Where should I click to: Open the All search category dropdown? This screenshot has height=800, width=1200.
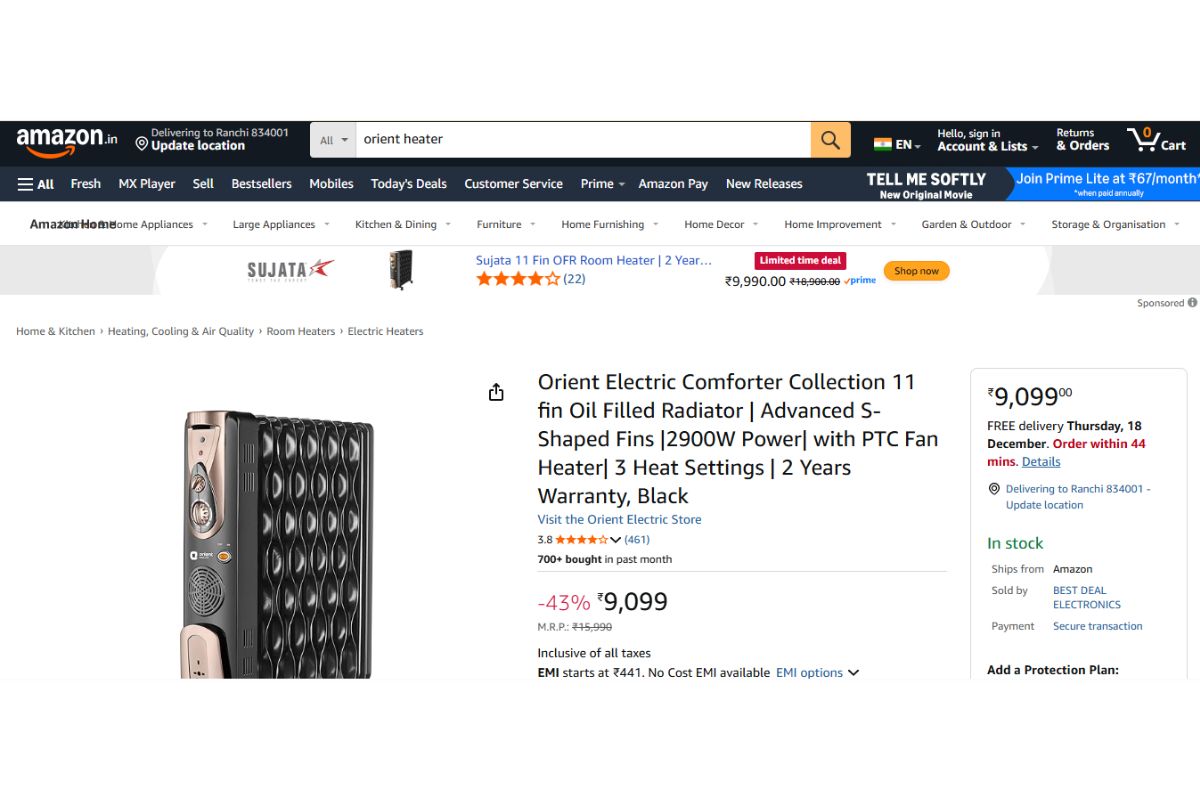click(333, 140)
